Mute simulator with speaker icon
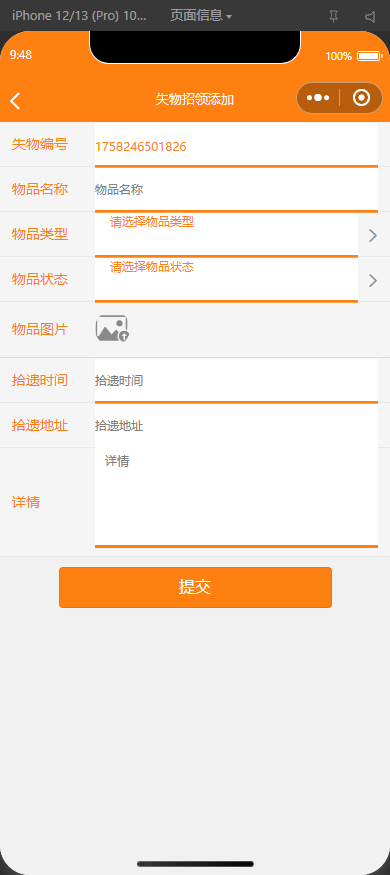Image resolution: width=390 pixels, height=875 pixels. [x=370, y=16]
